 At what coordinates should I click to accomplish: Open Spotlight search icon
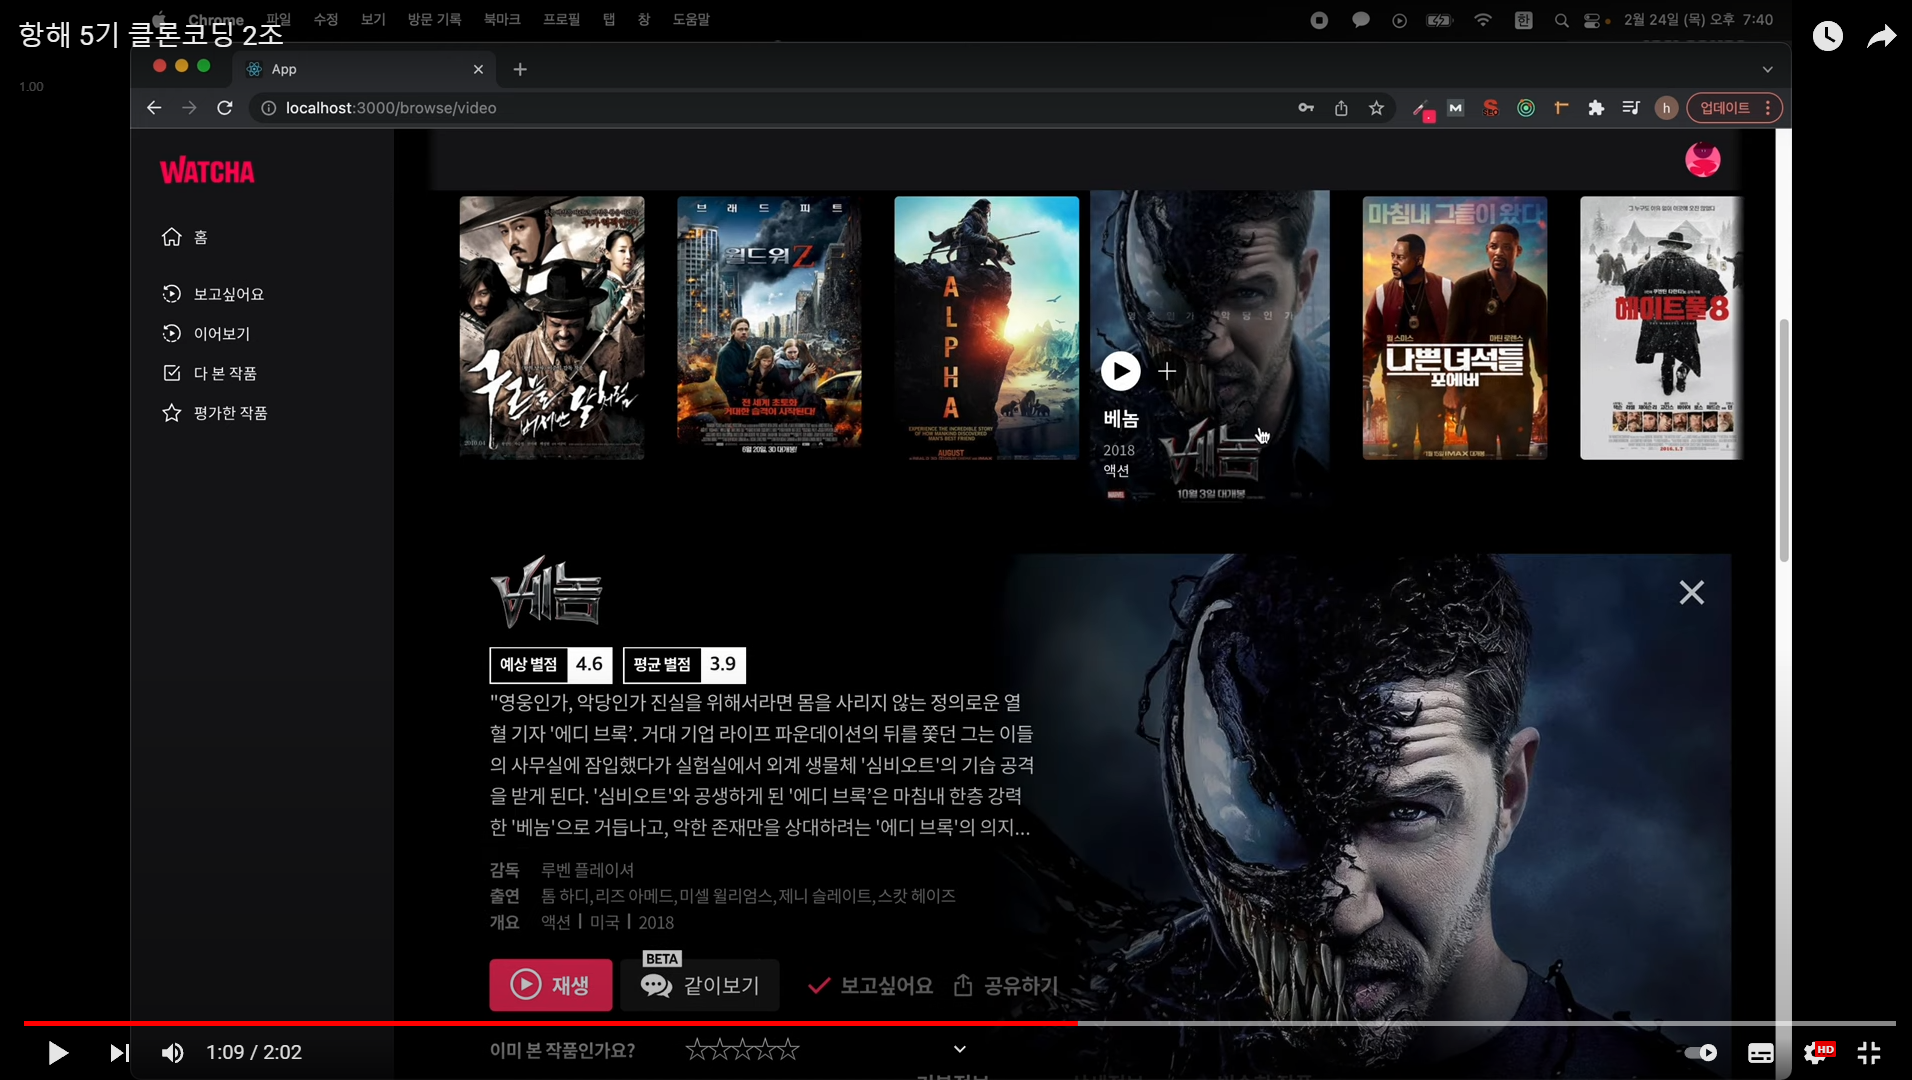(1561, 20)
